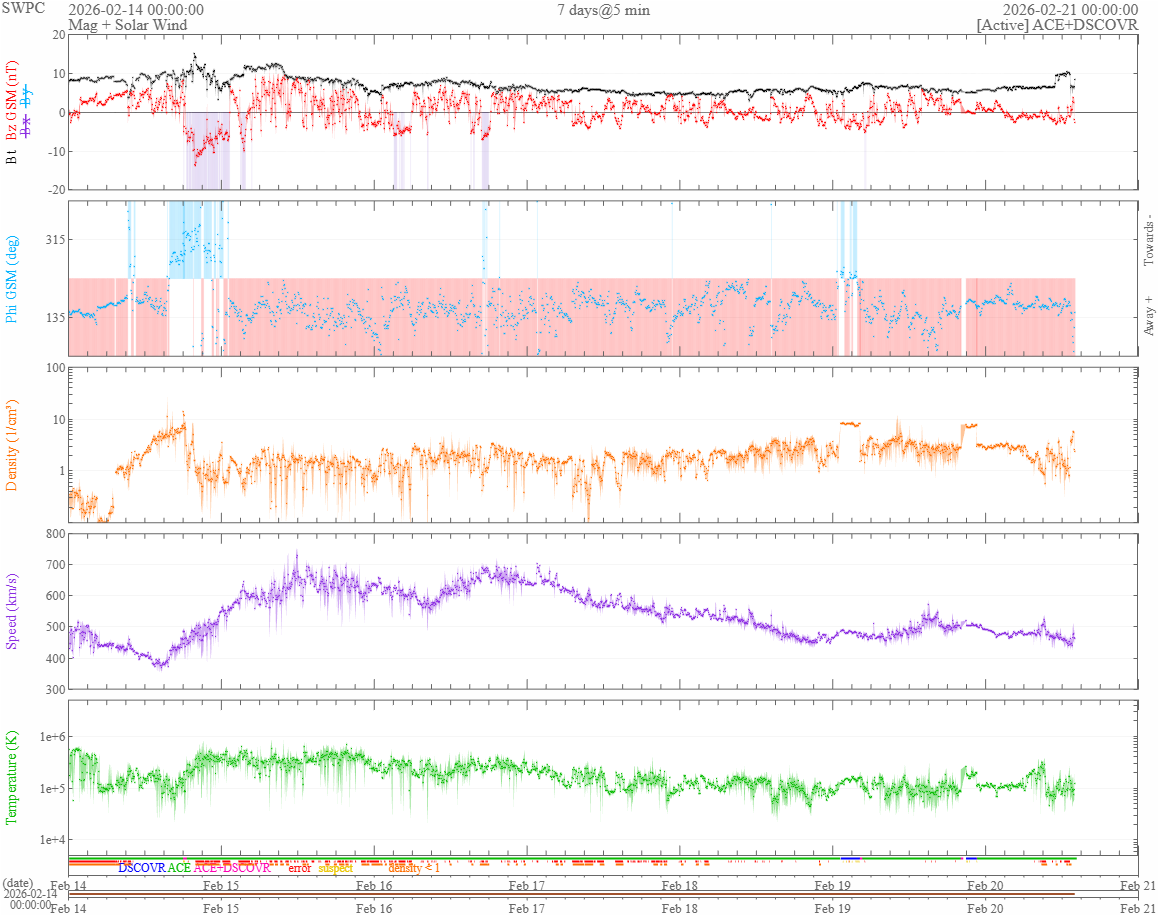Click the 1e+4 tick on the temperature axis
Screen dimensions: 1158x915
53,840
